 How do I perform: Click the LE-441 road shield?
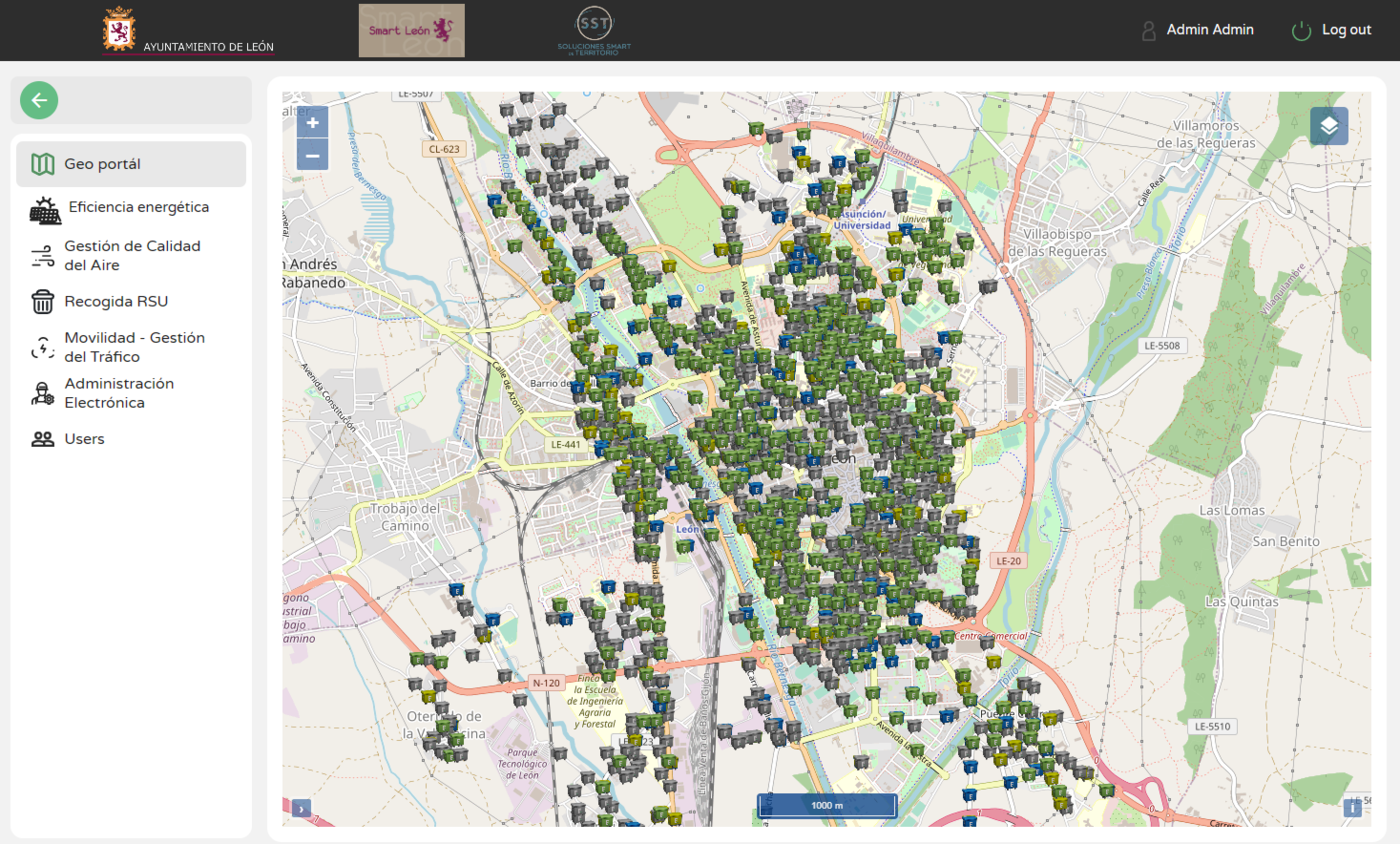pos(565,444)
